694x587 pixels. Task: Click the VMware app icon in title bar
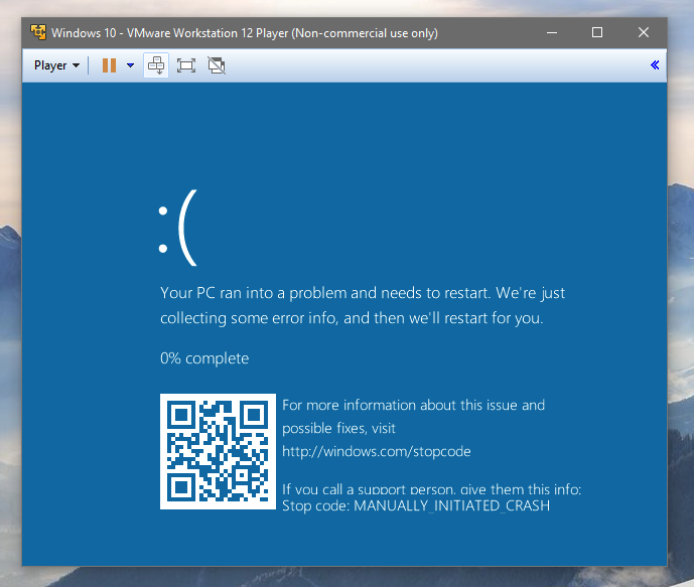38,32
